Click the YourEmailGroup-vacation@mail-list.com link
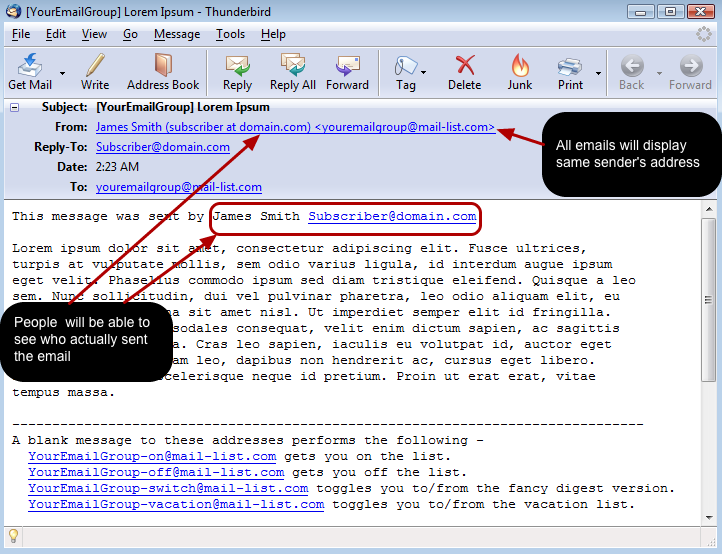This screenshot has width=722, height=554. click(176, 504)
